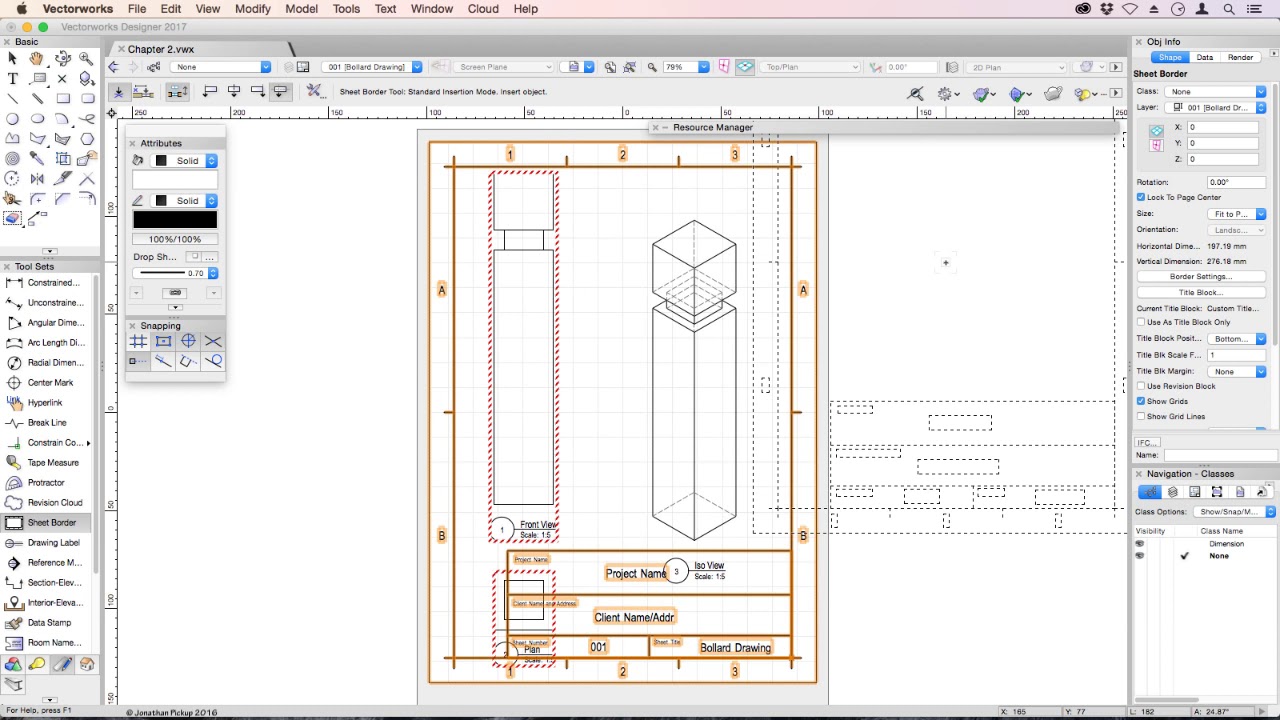Image resolution: width=1280 pixels, height=720 pixels.
Task: Enable Show Grid Lines checkbox
Action: pyautogui.click(x=1141, y=416)
